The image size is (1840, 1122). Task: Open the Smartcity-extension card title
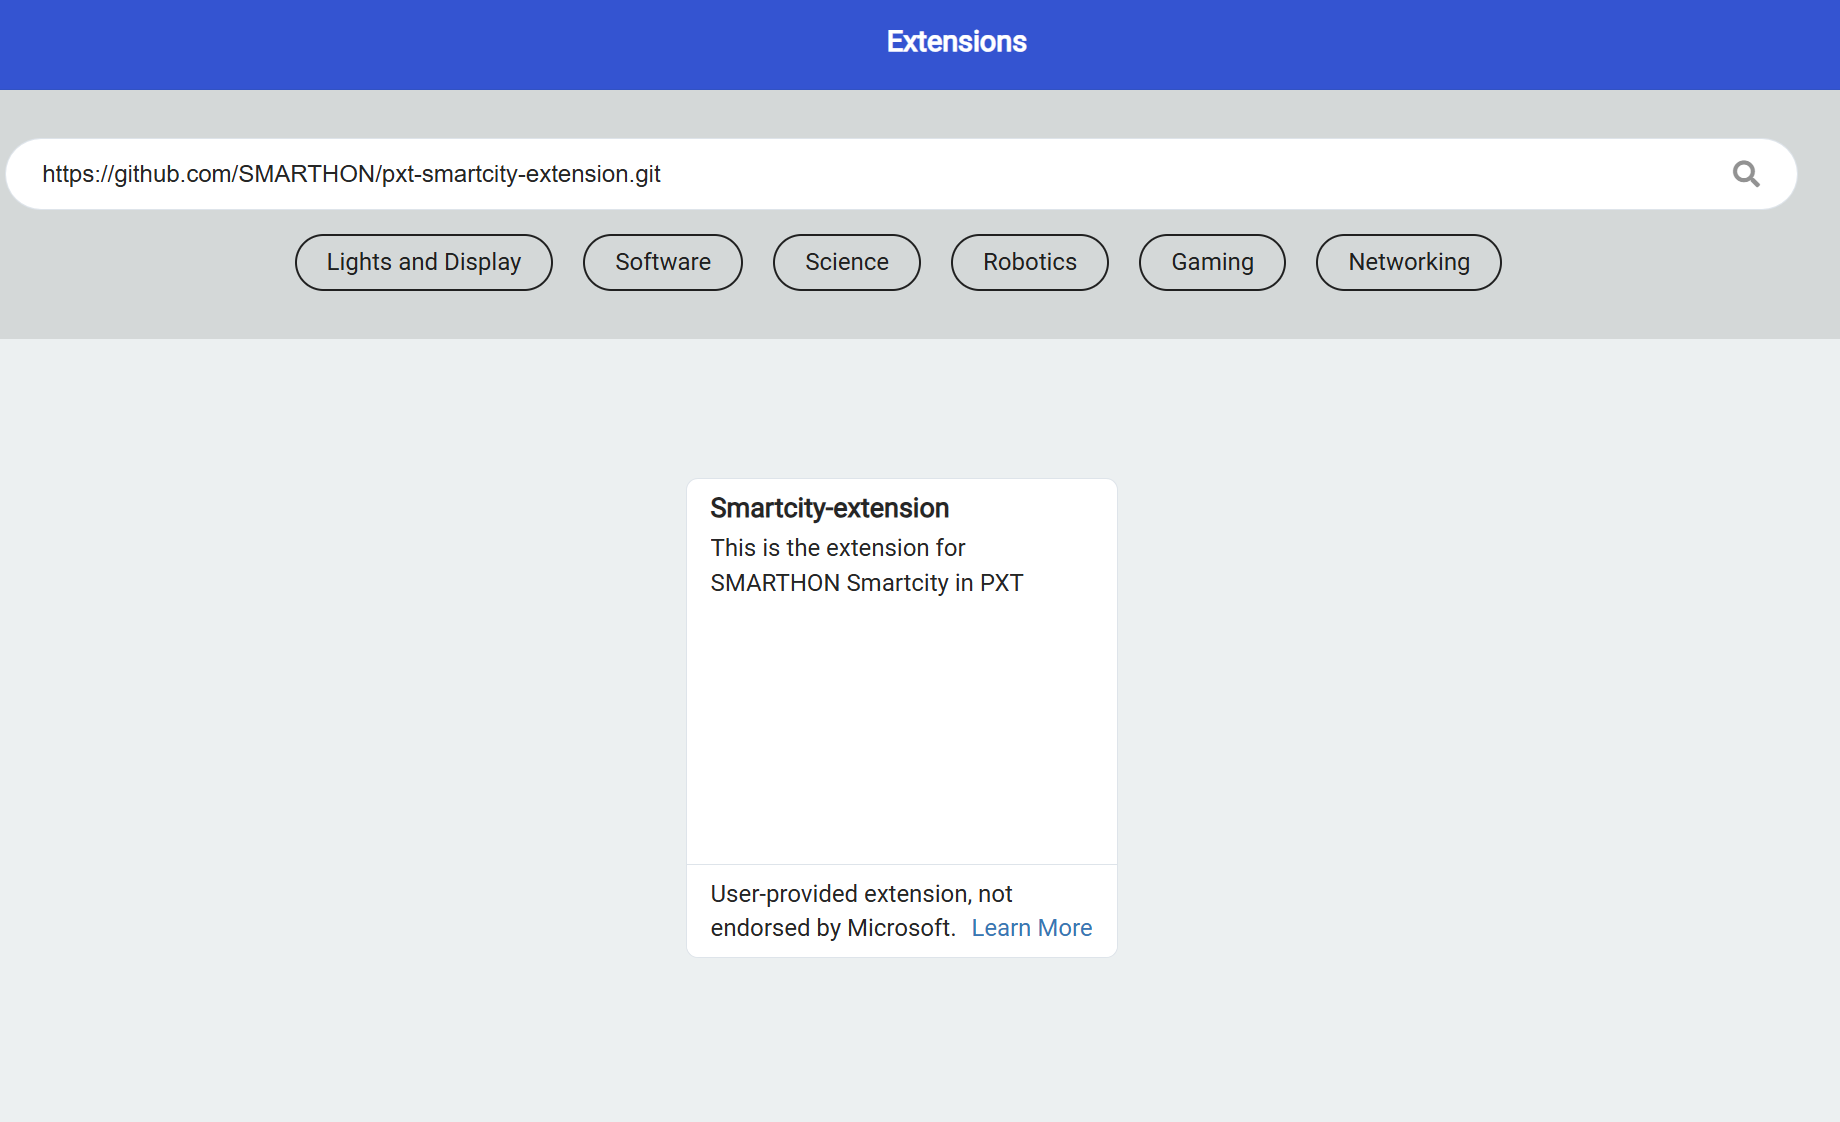point(829,508)
